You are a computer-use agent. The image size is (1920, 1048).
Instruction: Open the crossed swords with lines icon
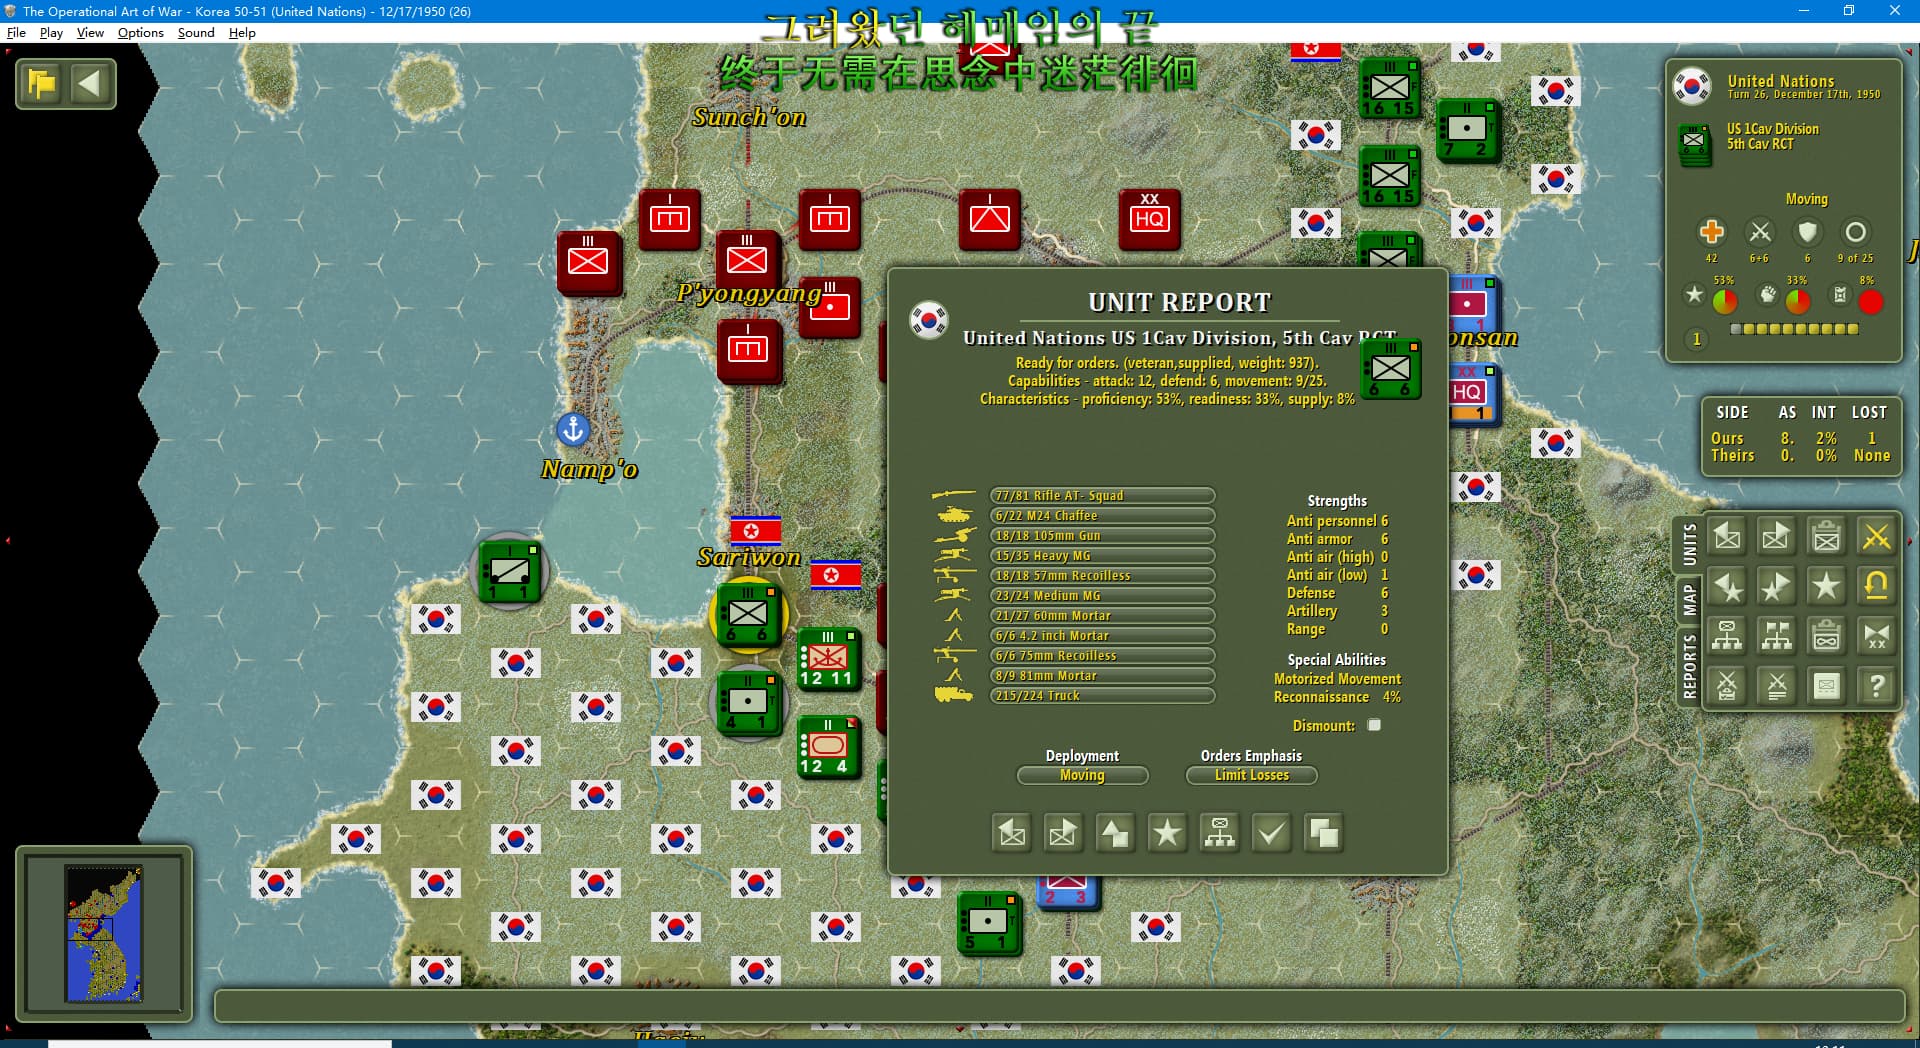click(x=1777, y=686)
